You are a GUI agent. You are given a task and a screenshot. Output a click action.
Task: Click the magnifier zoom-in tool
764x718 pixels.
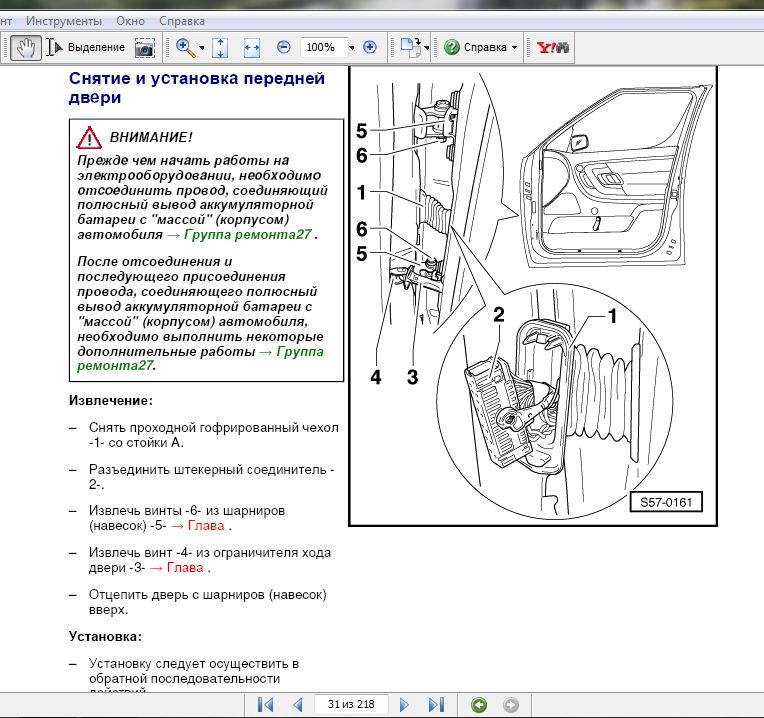(184, 47)
